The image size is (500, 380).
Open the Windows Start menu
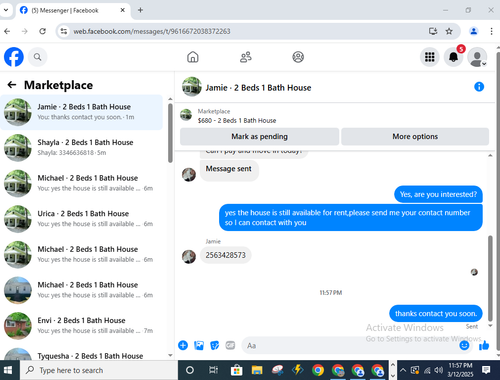coord(7,370)
